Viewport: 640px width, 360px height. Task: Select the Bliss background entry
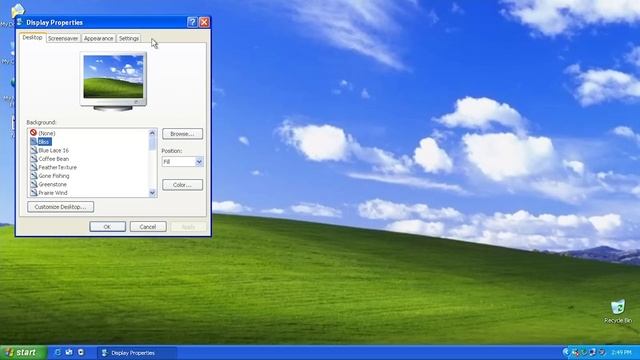(x=44, y=142)
